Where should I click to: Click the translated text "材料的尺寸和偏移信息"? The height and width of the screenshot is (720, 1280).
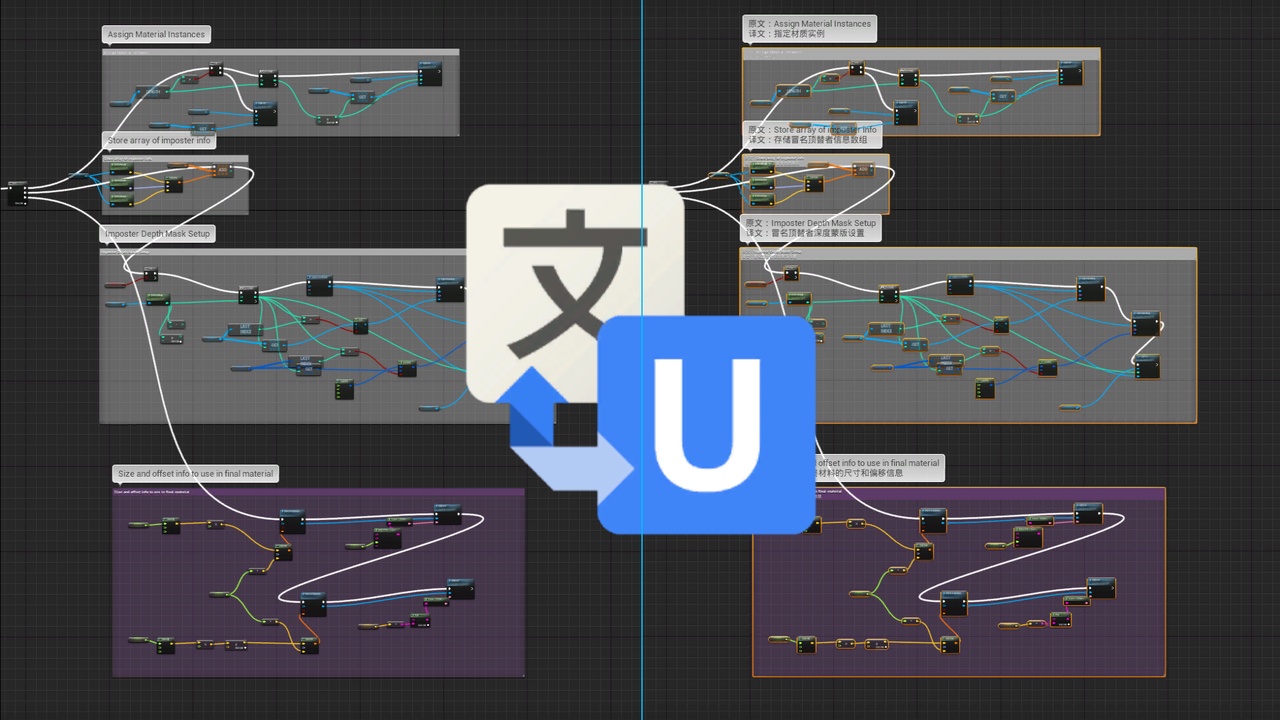click(x=861, y=473)
